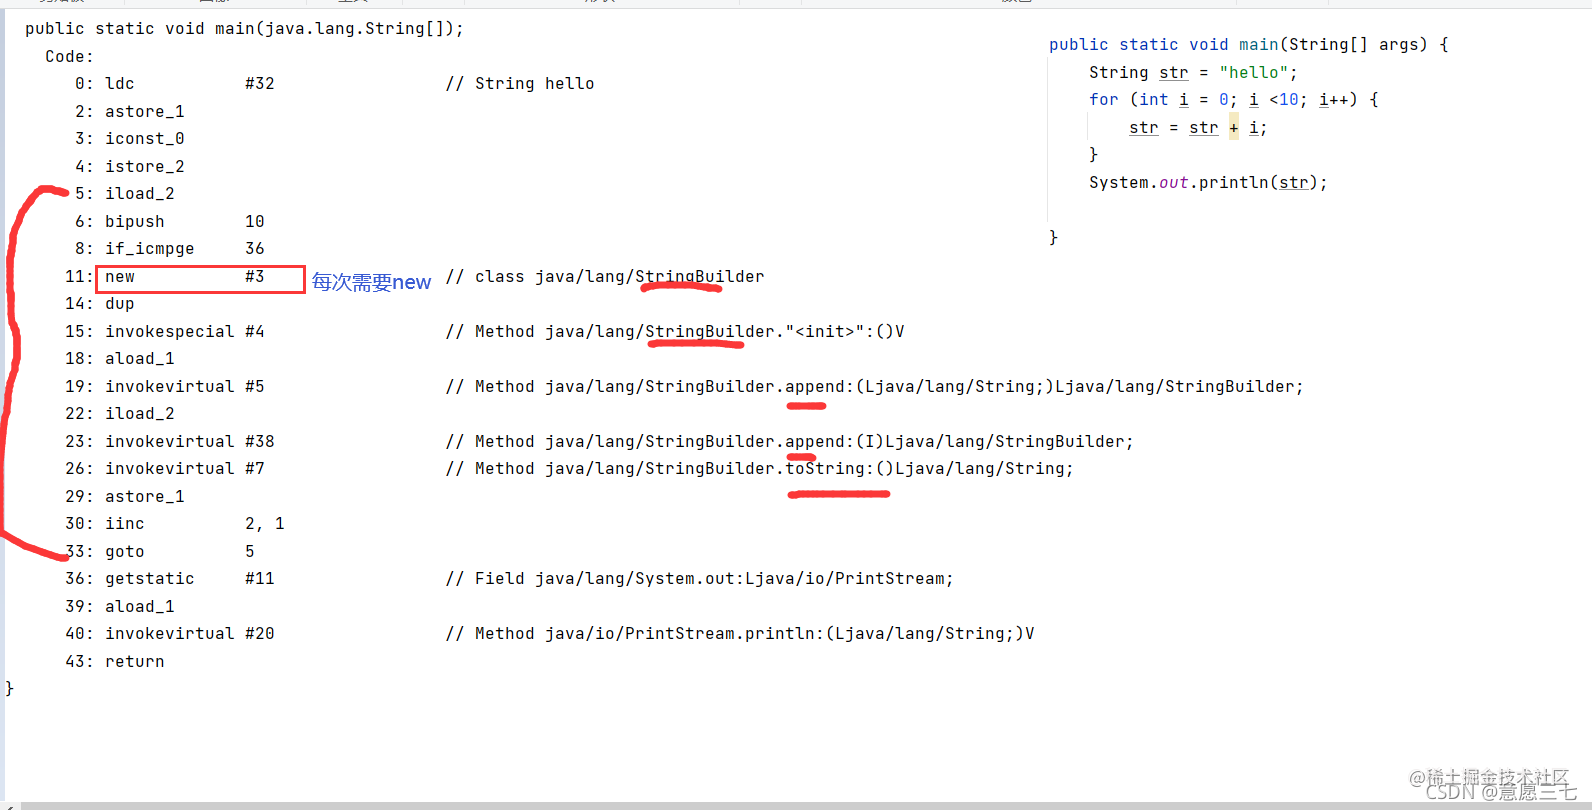Click the "Code:" label
The height and width of the screenshot is (810, 1592).
click(x=69, y=57)
